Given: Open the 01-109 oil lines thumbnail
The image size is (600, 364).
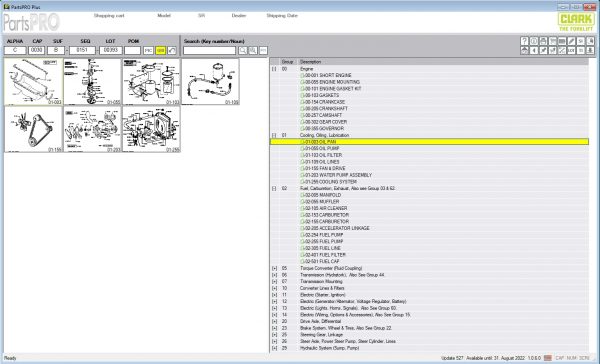Looking at the screenshot, I should (x=210, y=82).
